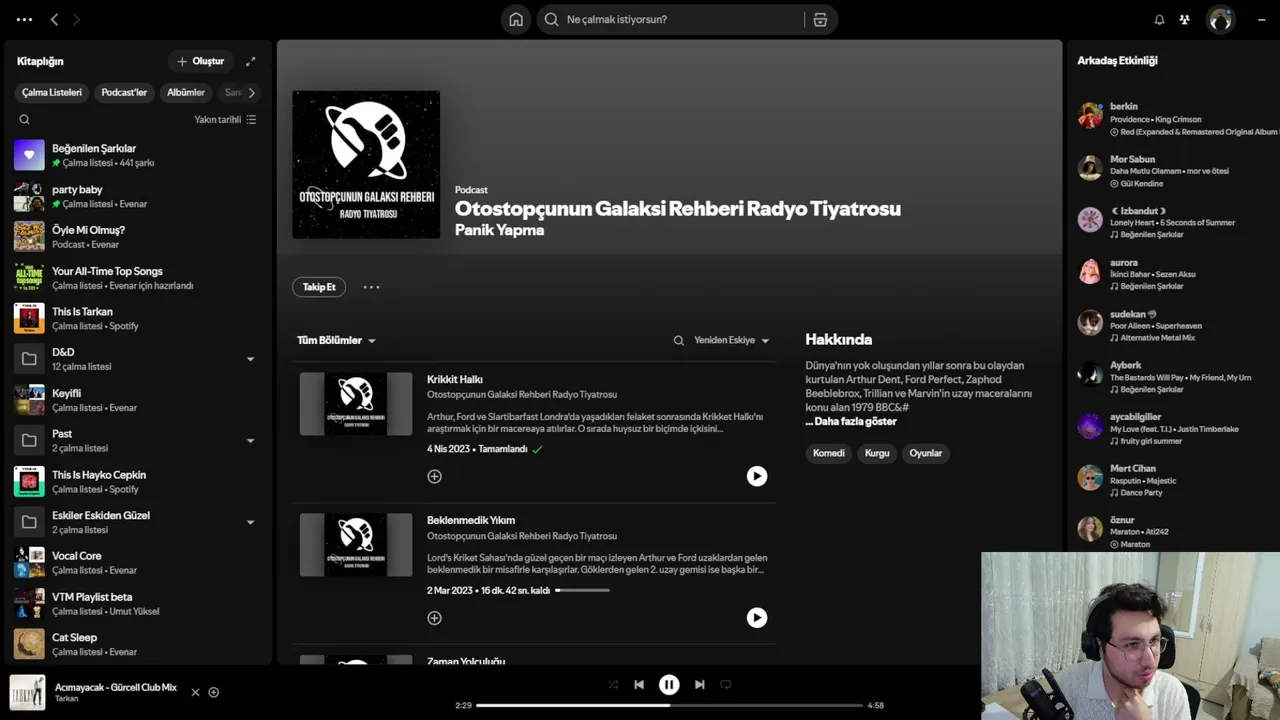Search within the library using the magnifier
Screen dimensions: 1280x720
click(24, 119)
